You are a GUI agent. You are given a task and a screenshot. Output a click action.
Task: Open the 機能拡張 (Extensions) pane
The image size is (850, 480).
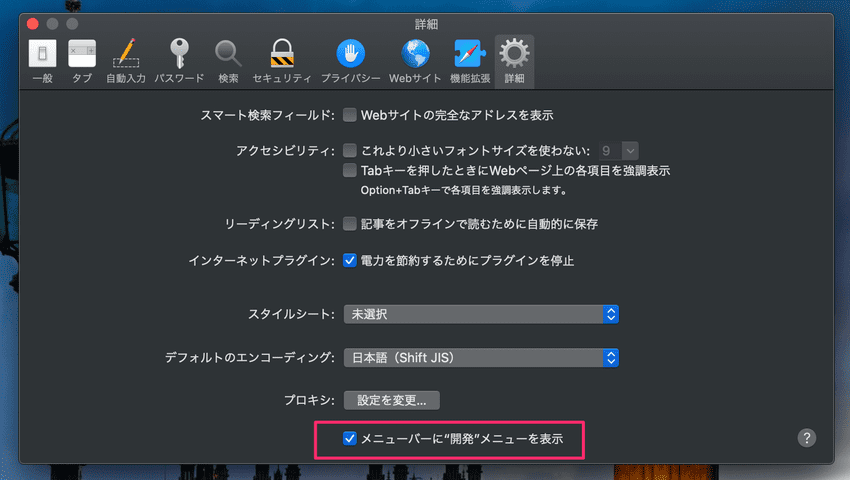[469, 60]
